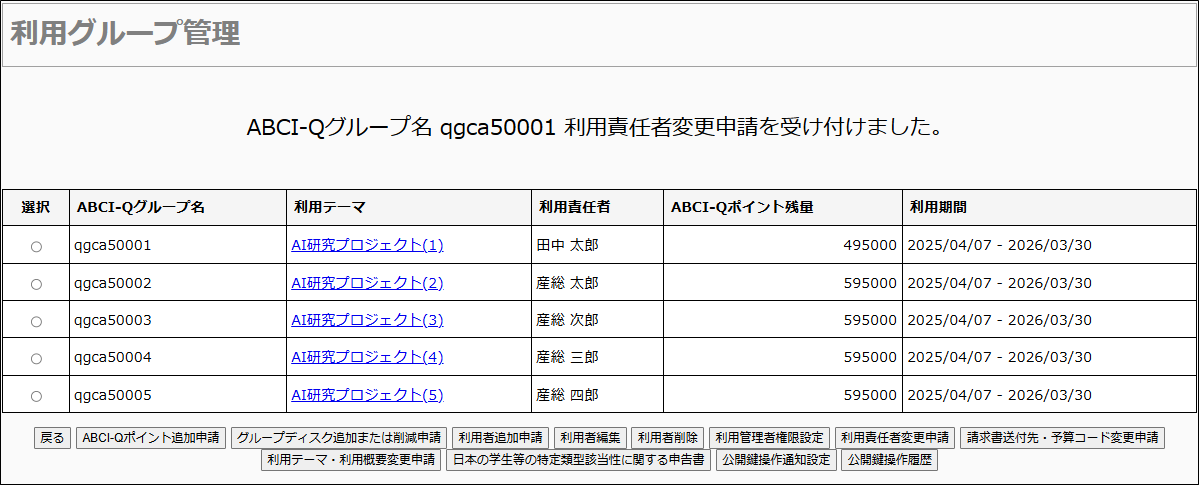The image size is (1199, 485).
Task: Click the 戻る button
Action: coord(52,438)
